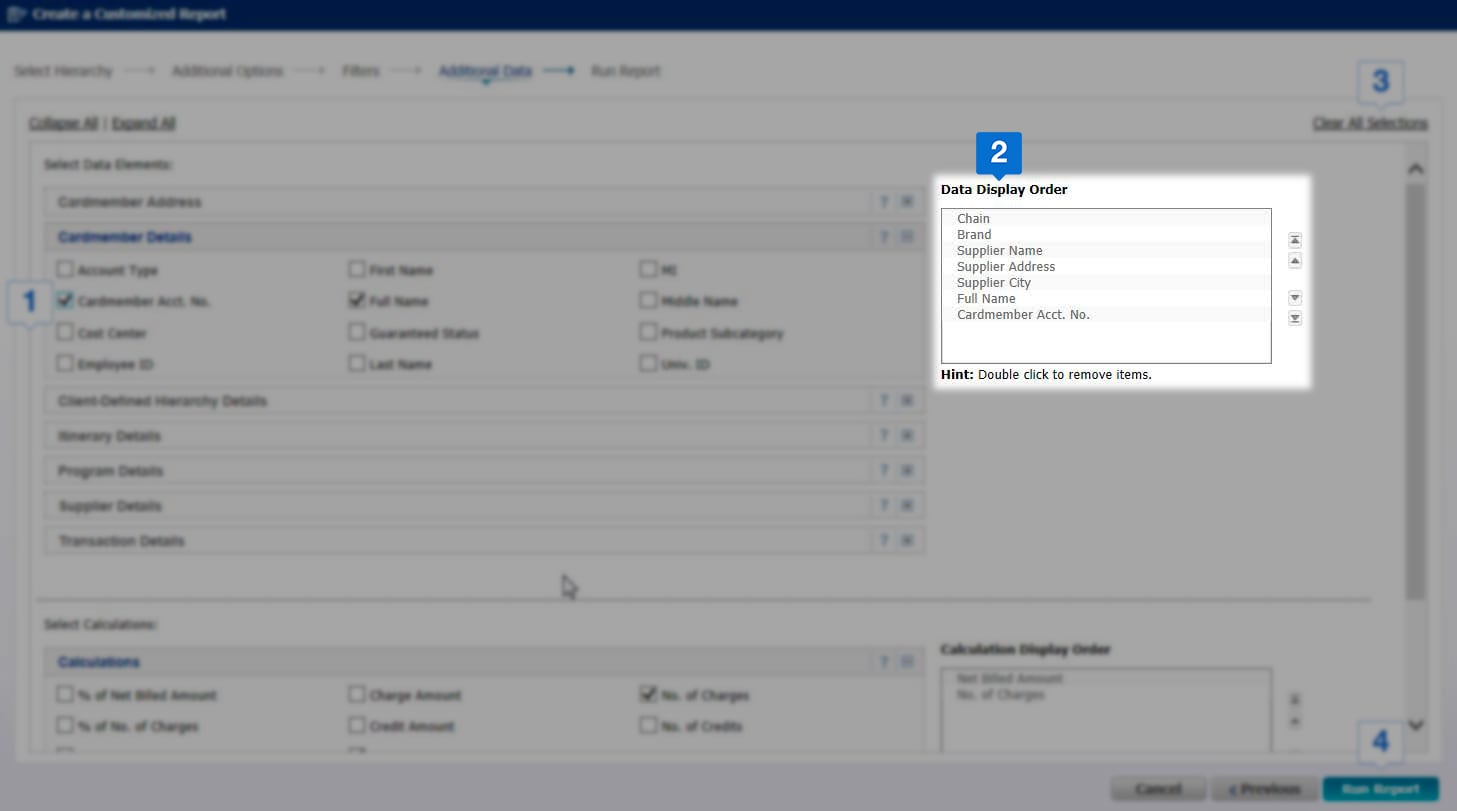Click the move-up arrow for Data Display Order
1457x811 pixels.
click(1294, 261)
